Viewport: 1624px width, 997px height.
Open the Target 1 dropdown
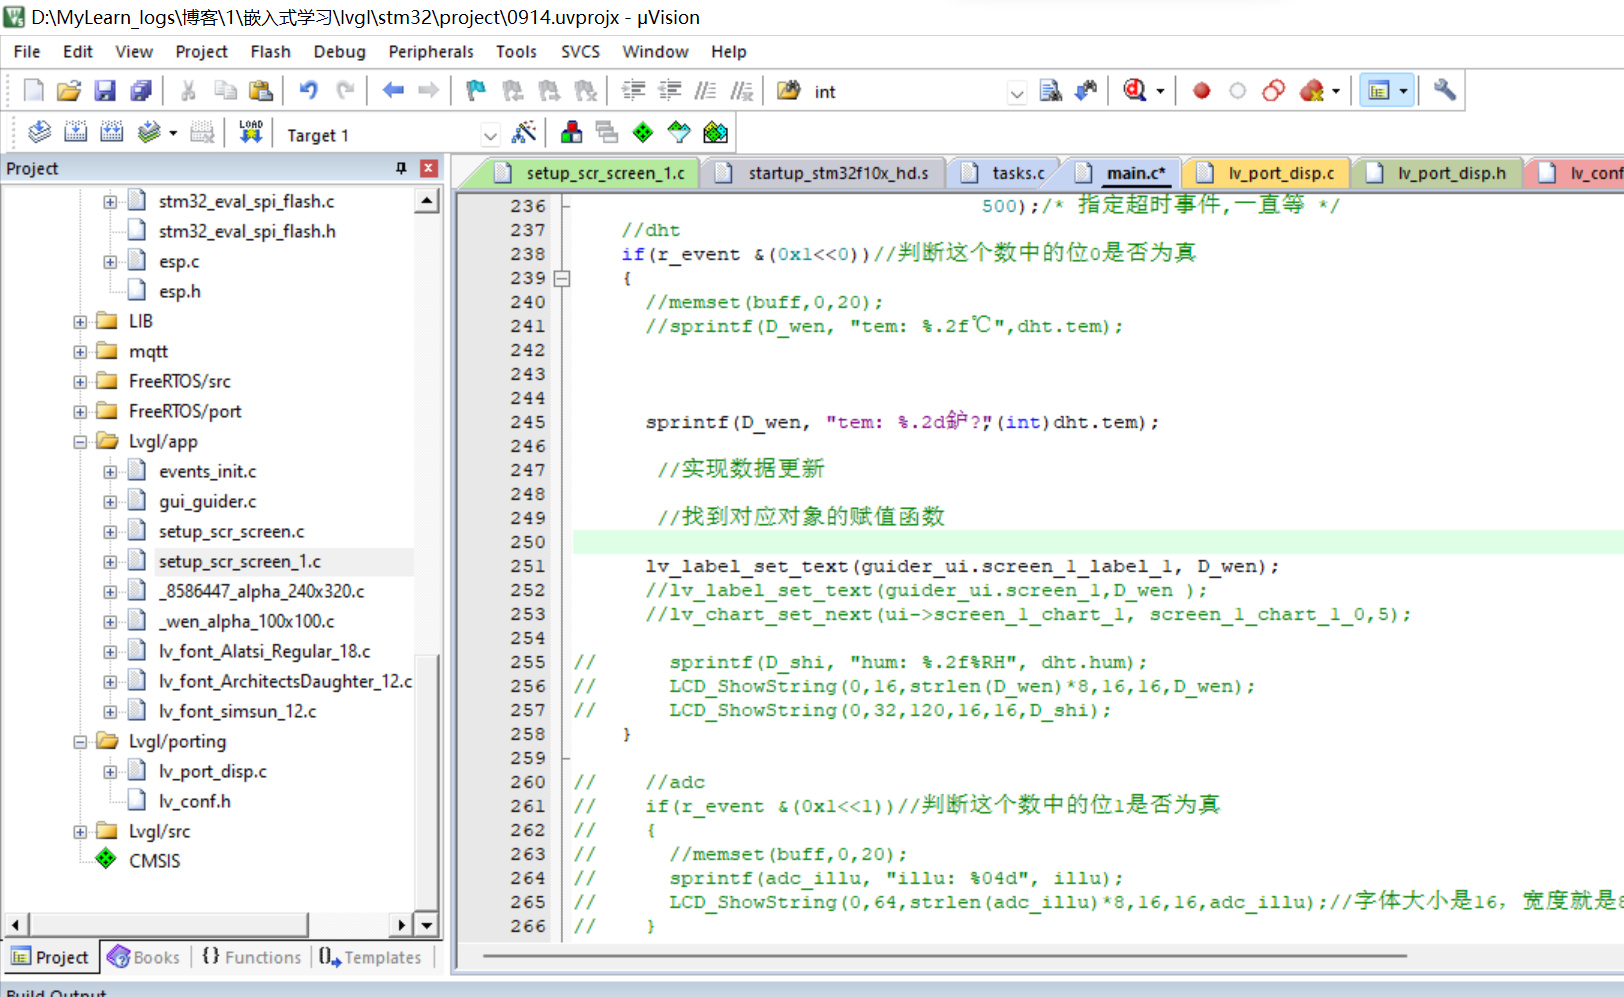click(x=490, y=135)
